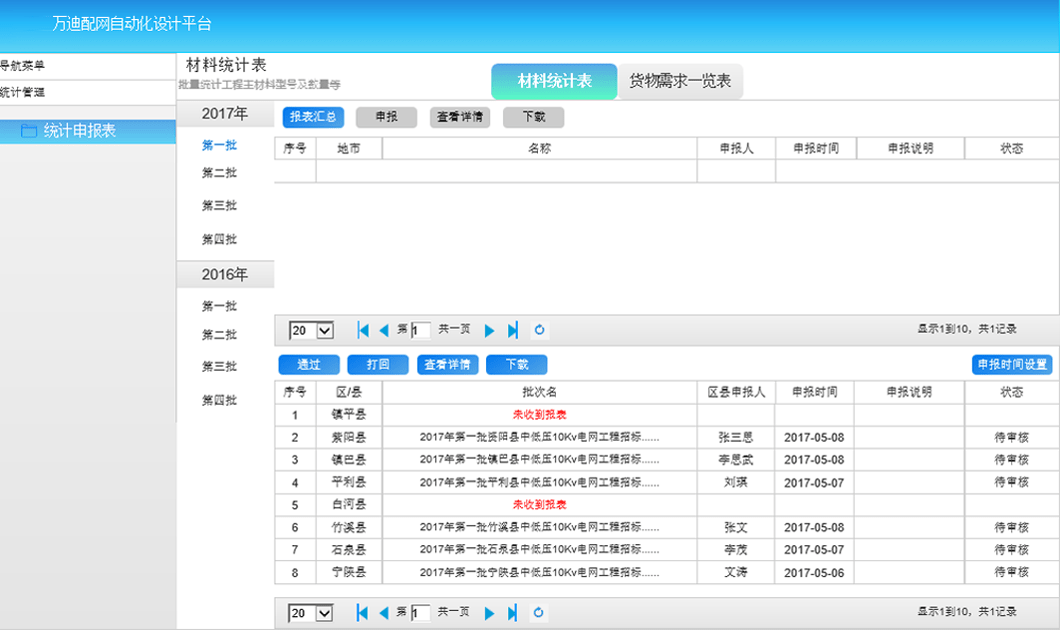Click the 紫阳县 cell

pos(349,437)
